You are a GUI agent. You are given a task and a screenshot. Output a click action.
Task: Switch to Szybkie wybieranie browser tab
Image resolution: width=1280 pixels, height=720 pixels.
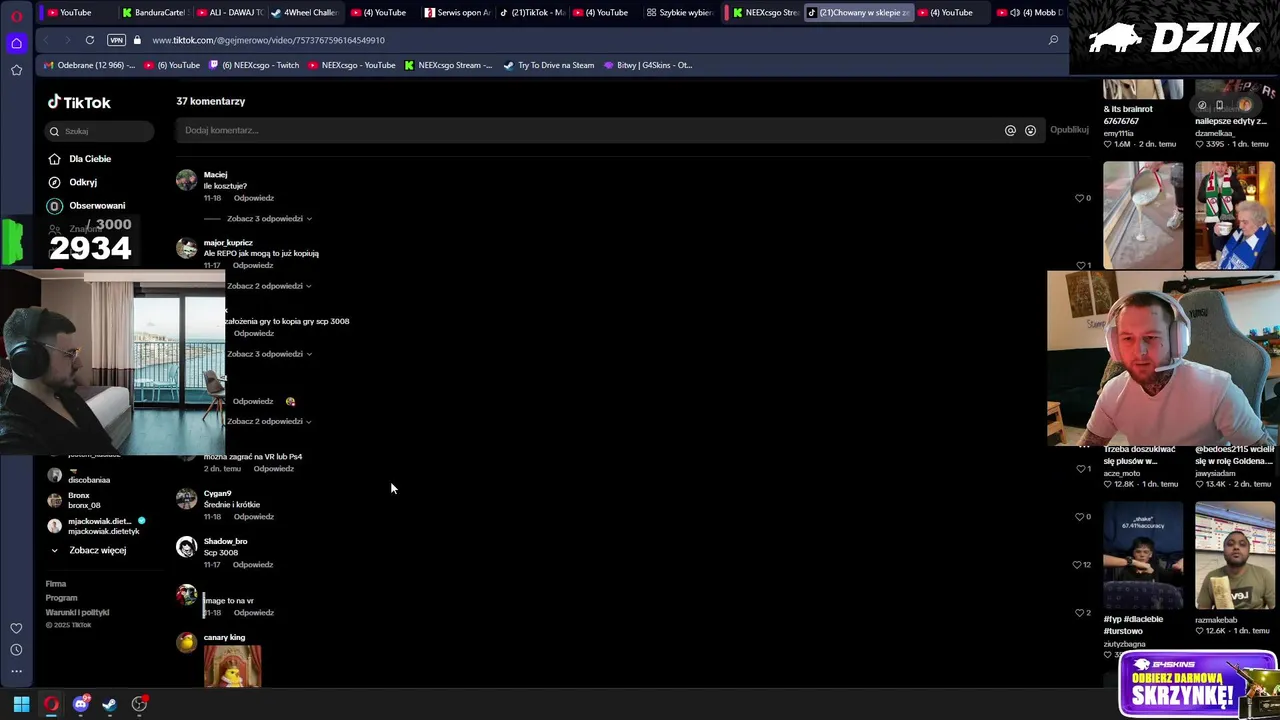(x=678, y=13)
